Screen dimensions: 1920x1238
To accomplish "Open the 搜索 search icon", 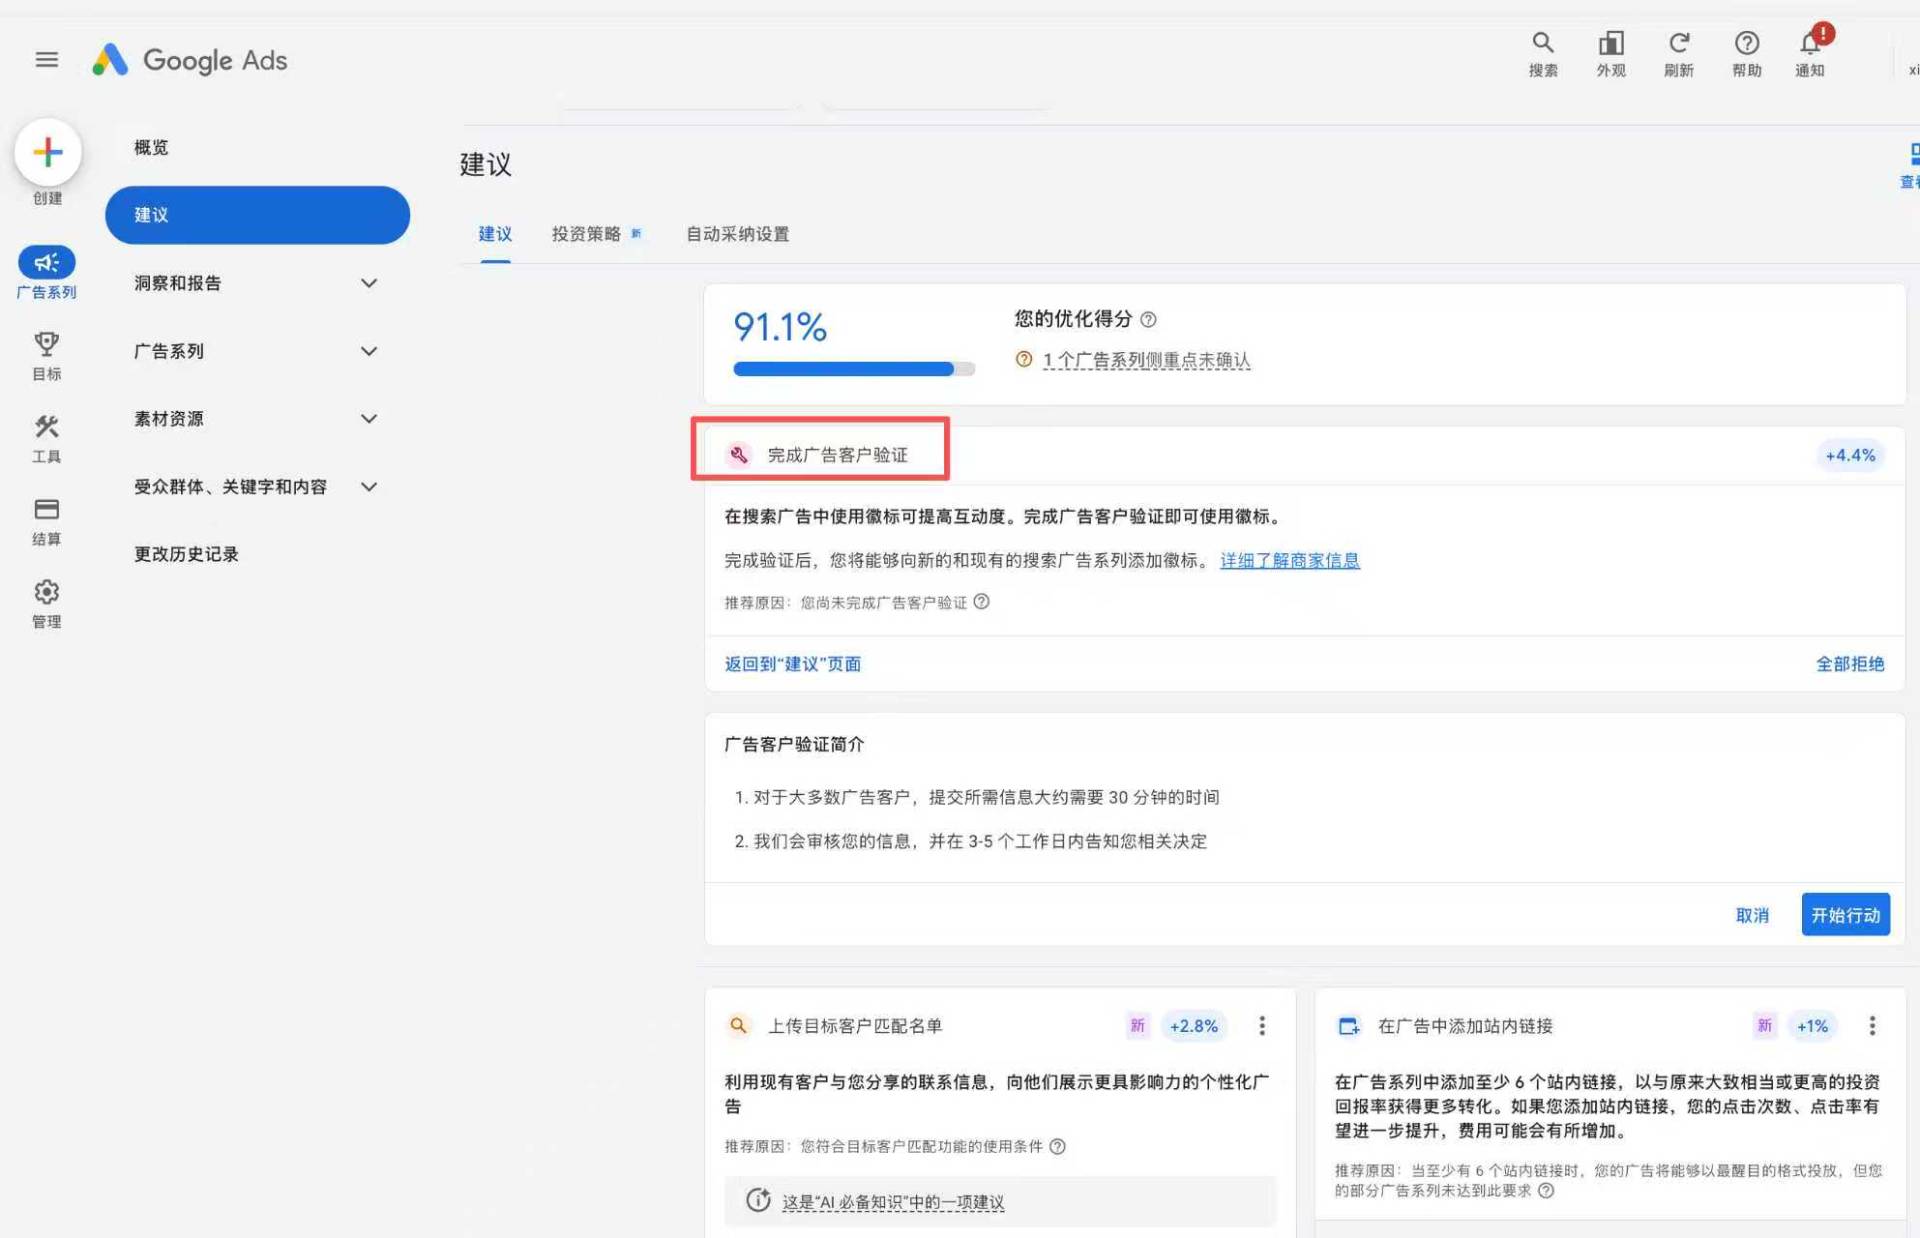I will click(x=1542, y=54).
